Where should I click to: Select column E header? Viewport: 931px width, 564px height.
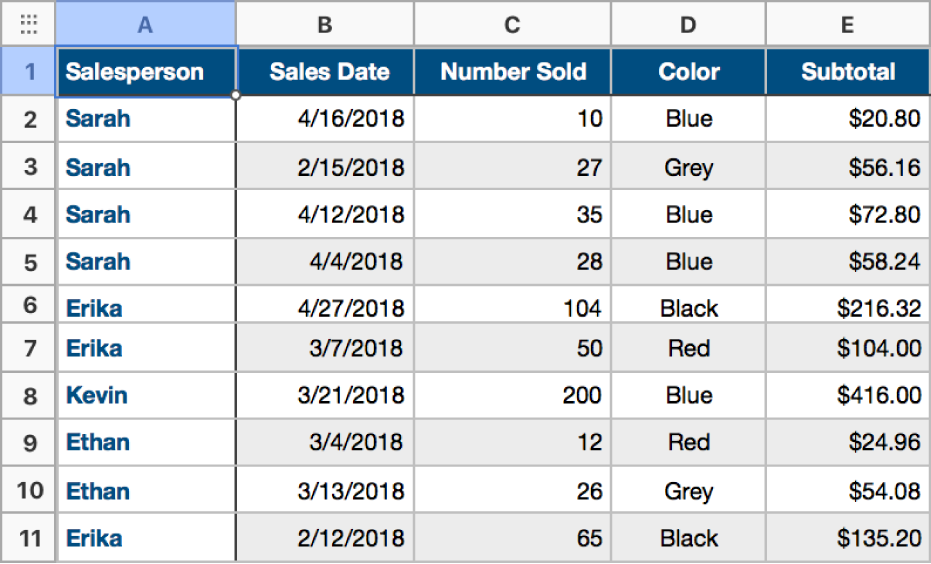coord(848,24)
